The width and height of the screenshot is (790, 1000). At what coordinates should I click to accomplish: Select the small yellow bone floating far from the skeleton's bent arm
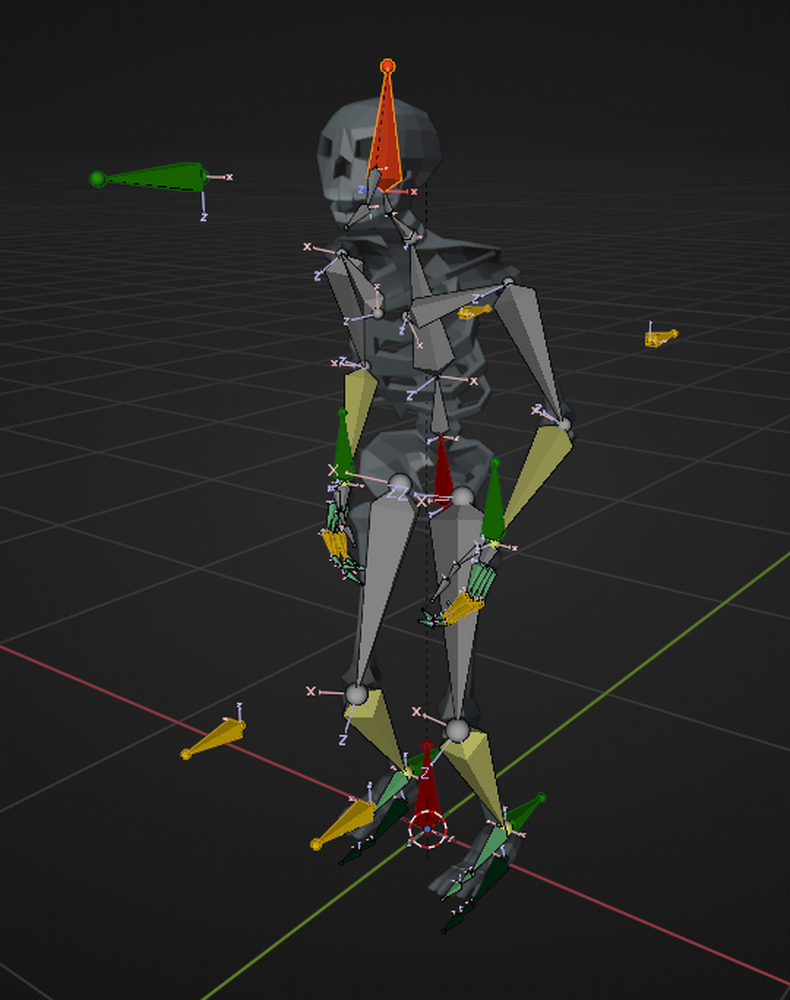point(661,337)
